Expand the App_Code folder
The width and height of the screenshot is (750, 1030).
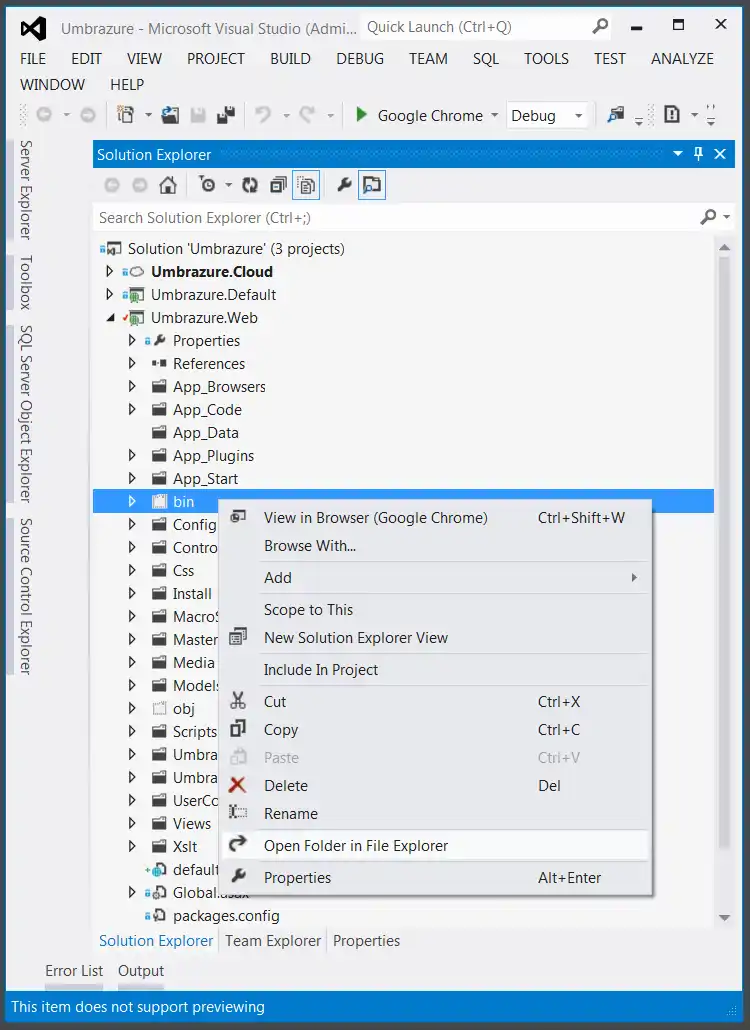point(132,409)
